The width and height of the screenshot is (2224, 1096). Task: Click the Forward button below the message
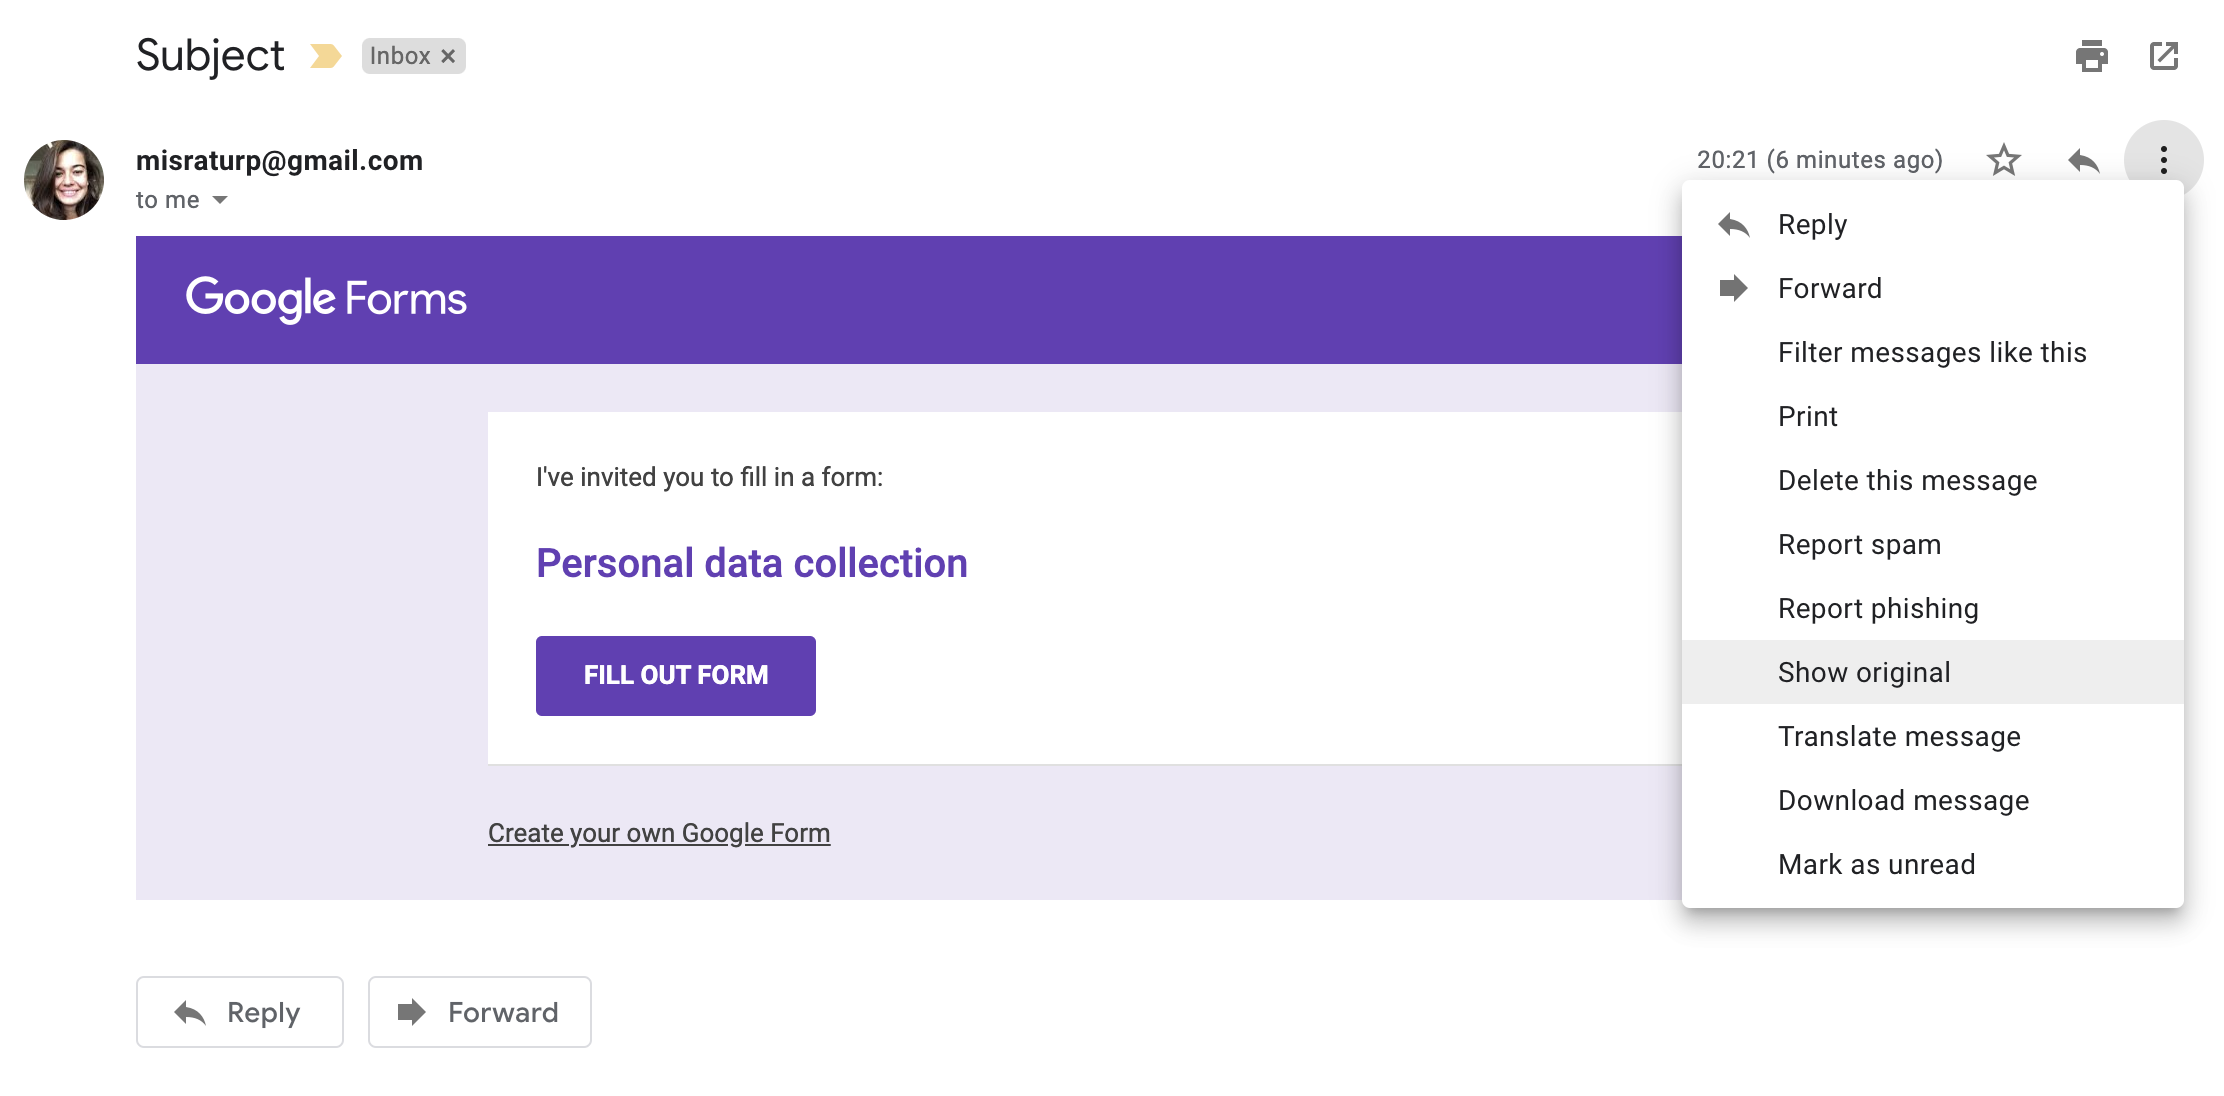click(x=480, y=1012)
